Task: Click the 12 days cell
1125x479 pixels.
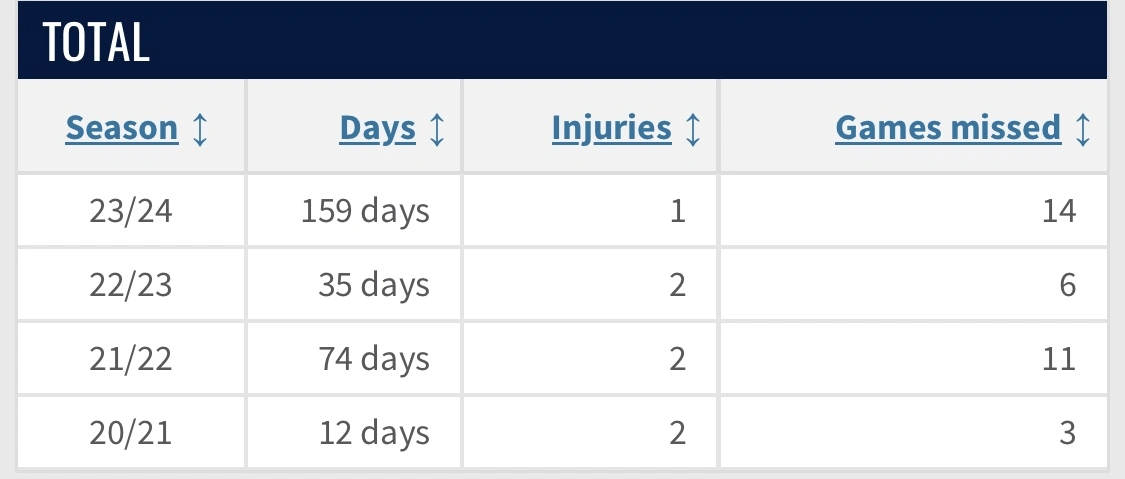Action: pos(374,433)
